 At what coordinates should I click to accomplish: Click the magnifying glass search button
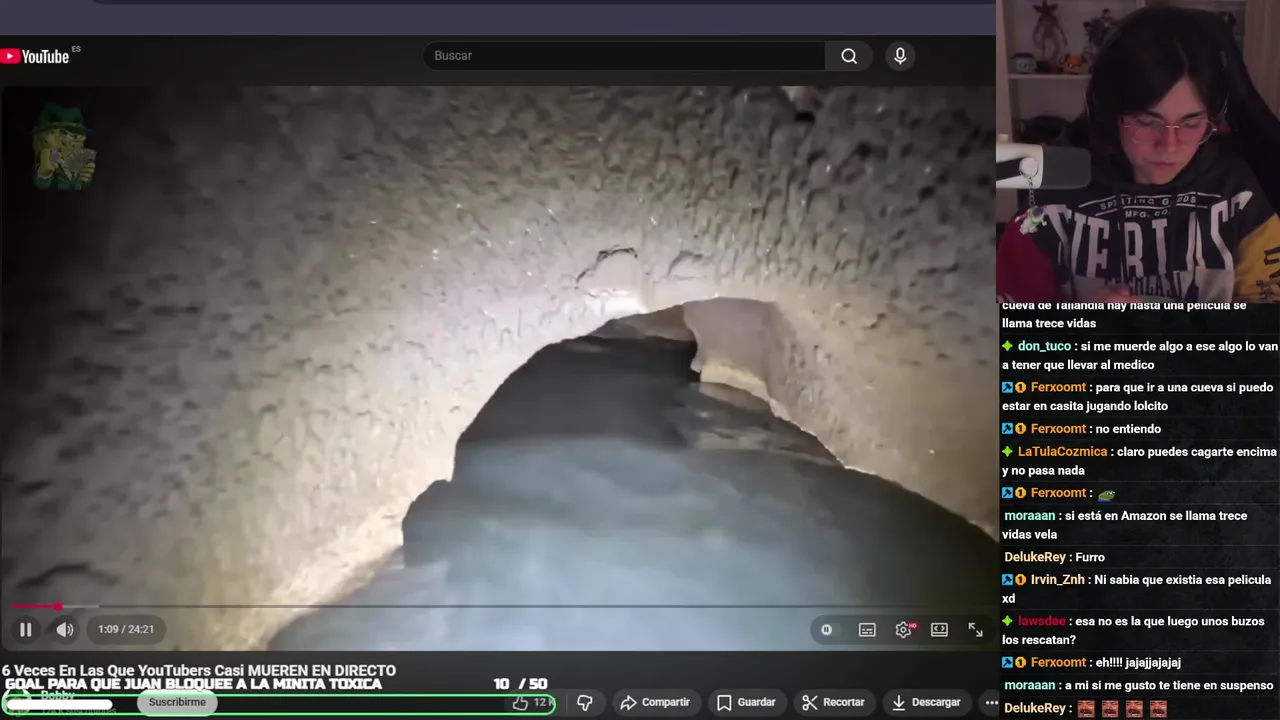pos(849,56)
